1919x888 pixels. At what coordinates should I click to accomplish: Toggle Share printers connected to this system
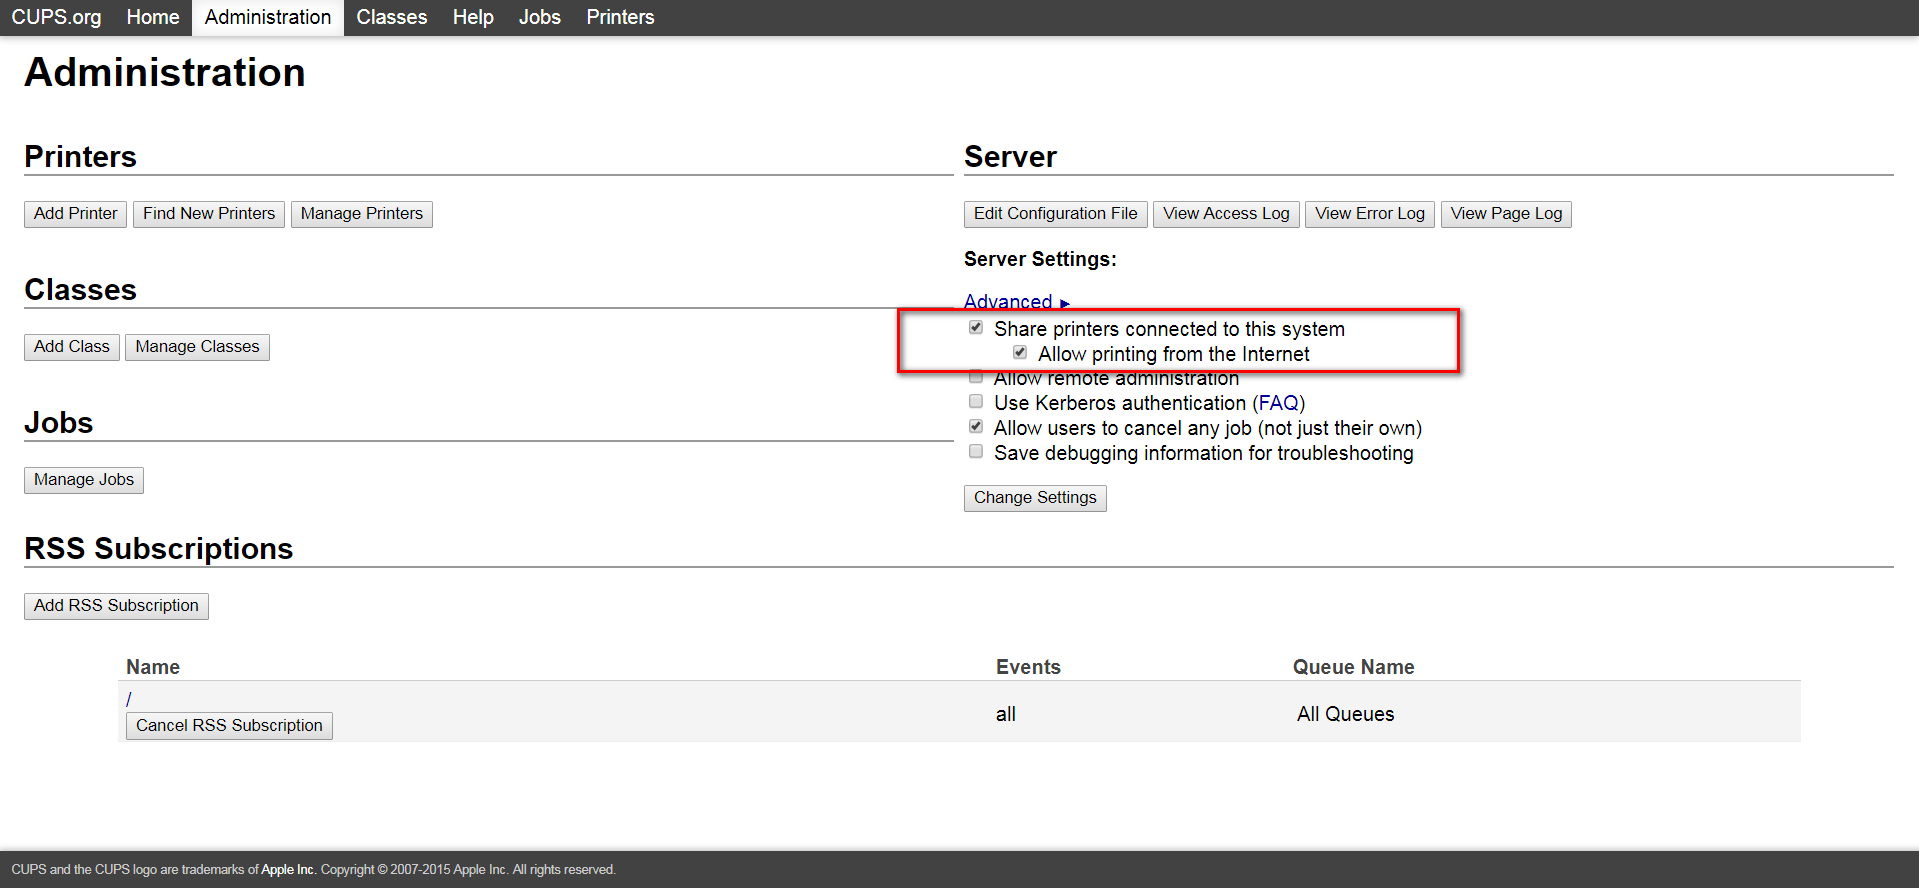tap(976, 328)
